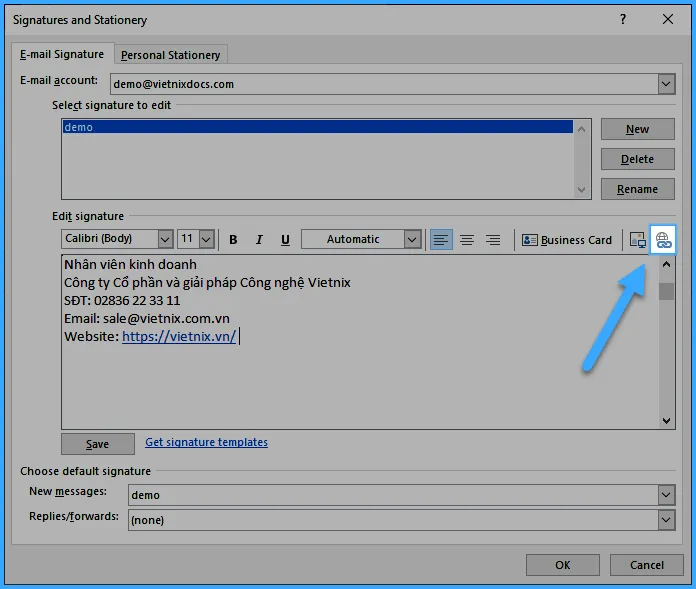696x589 pixels.
Task: Open the Automatic font color dropdown
Action: click(412, 239)
